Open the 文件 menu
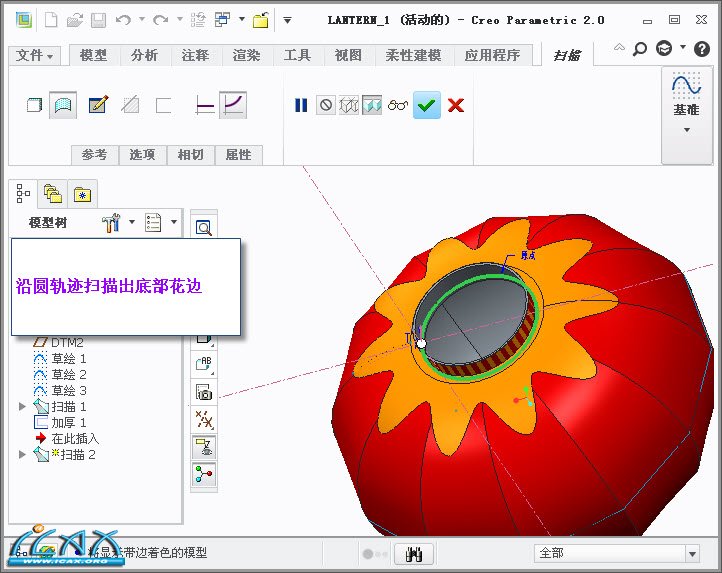The height and width of the screenshot is (573, 722). pos(35,56)
